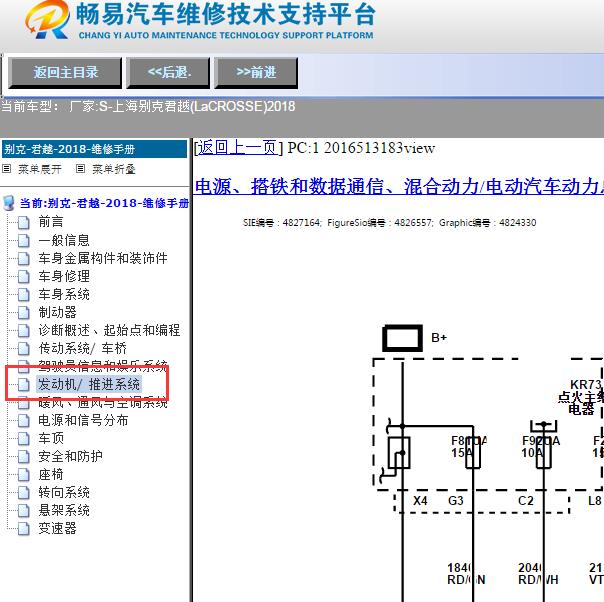The height and width of the screenshot is (602, 604).
Task: Open 电源和信号分布 section
Action: (x=83, y=420)
